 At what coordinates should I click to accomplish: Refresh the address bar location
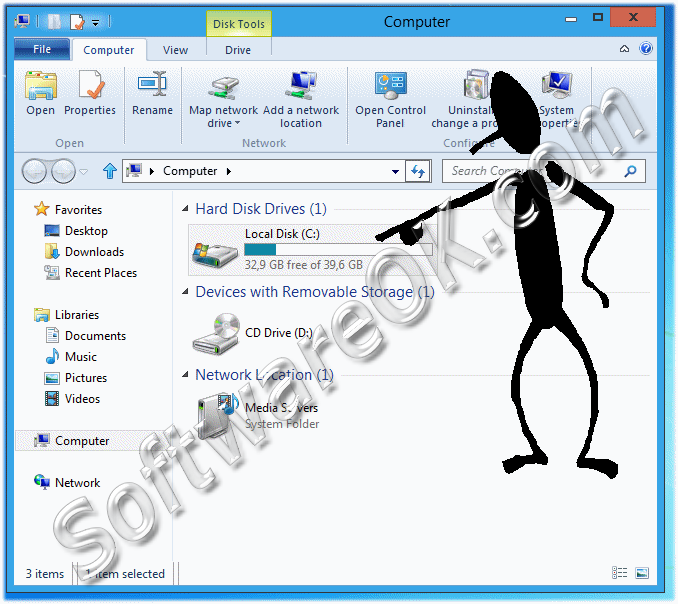point(418,171)
